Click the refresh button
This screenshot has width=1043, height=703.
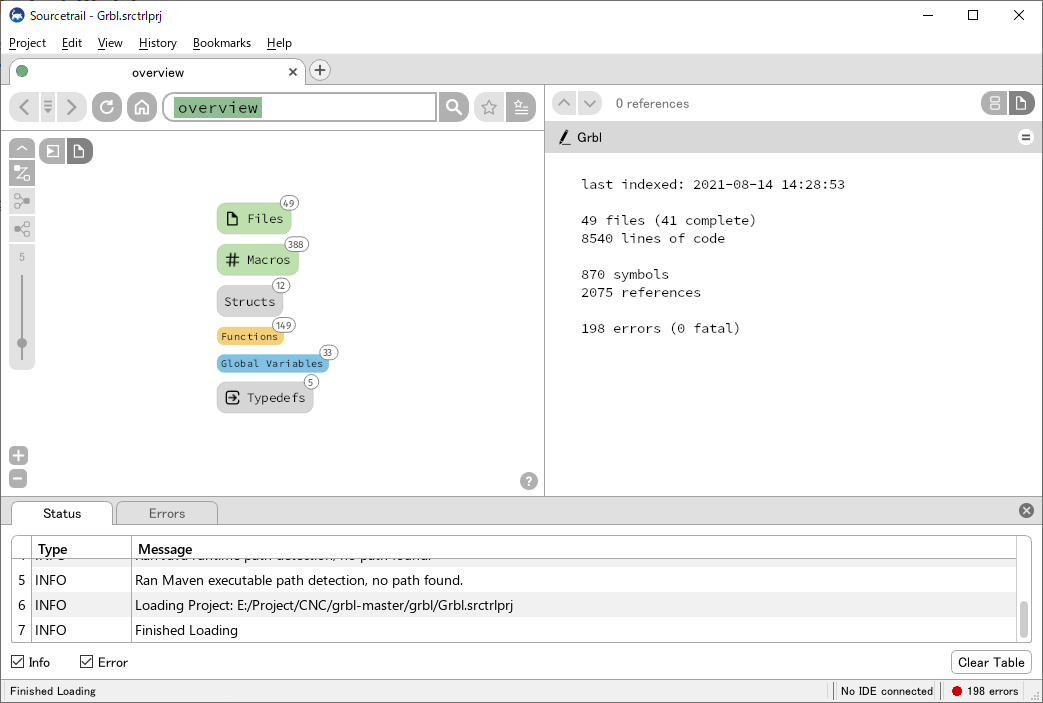[x=106, y=106]
